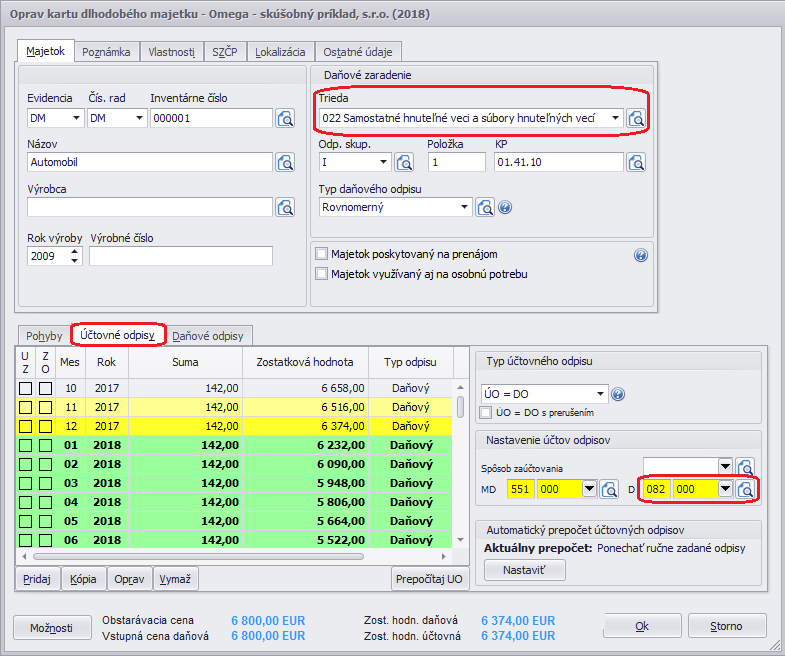Select Účtovné odpisy tab
The image size is (785, 656).
[118, 335]
